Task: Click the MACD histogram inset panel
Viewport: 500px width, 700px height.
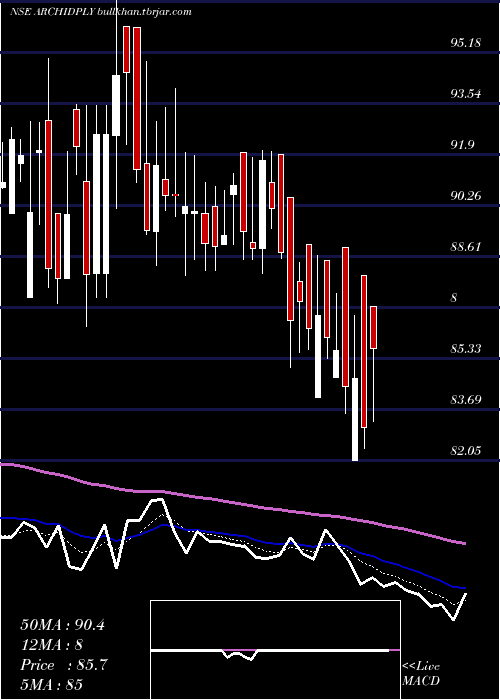Action: click(275, 650)
